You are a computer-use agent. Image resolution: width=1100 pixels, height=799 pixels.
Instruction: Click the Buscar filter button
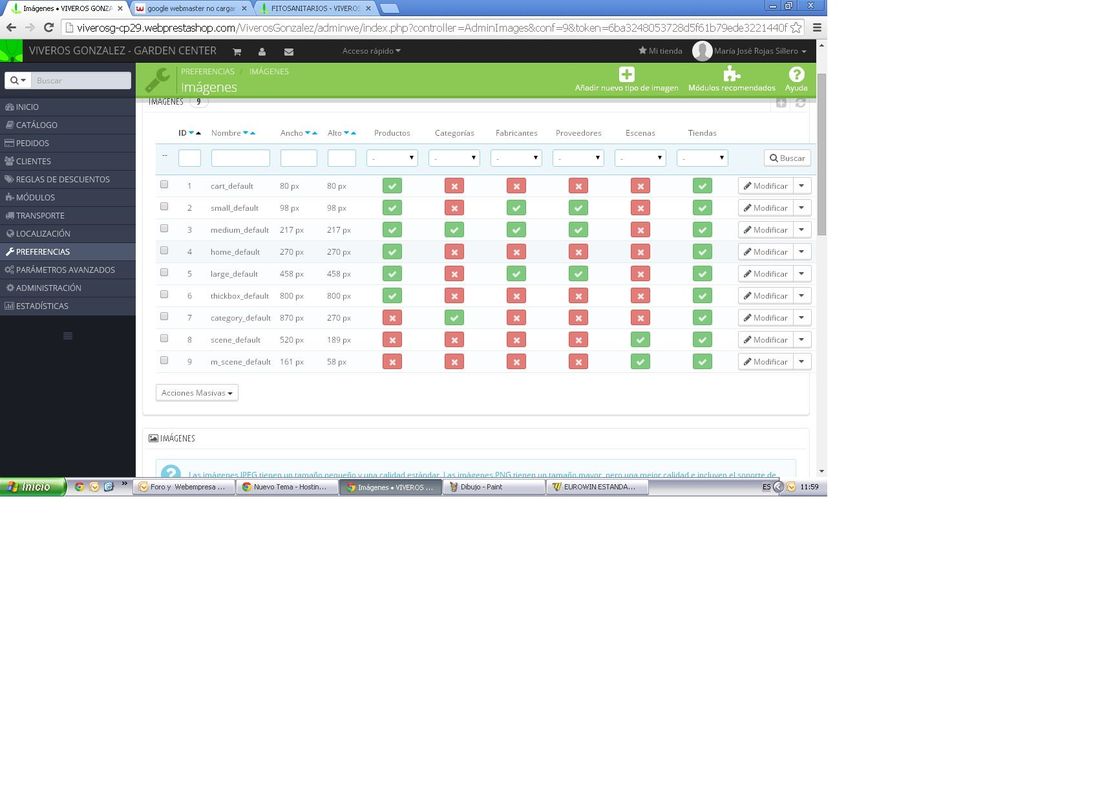click(787, 158)
